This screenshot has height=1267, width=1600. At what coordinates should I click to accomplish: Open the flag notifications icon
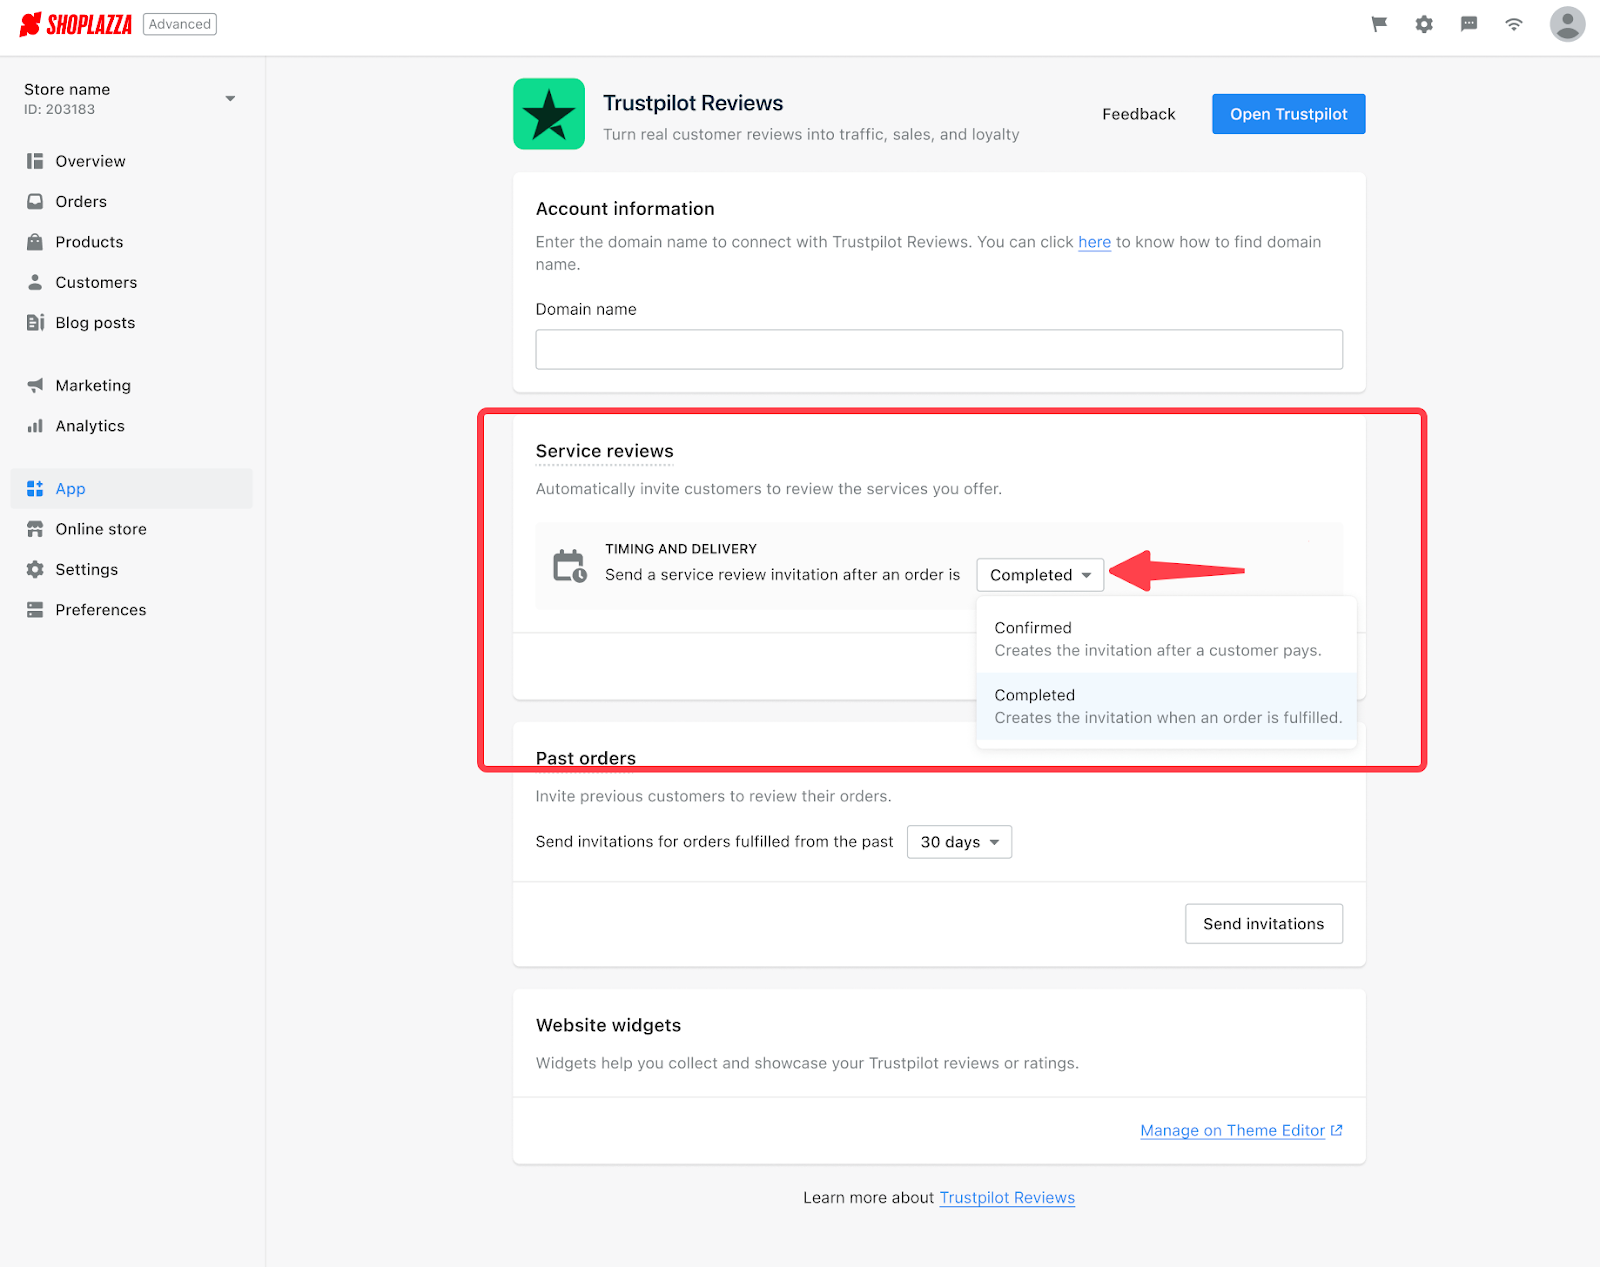[1379, 24]
